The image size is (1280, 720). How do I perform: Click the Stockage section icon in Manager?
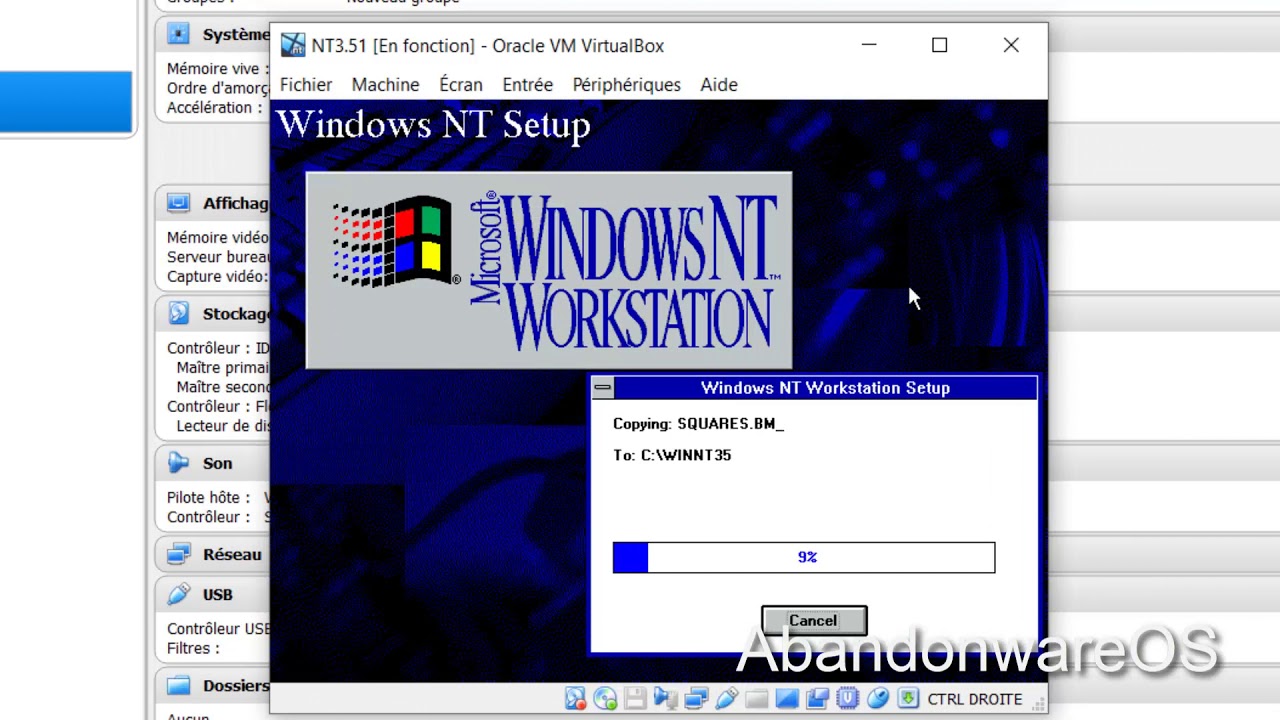[178, 313]
